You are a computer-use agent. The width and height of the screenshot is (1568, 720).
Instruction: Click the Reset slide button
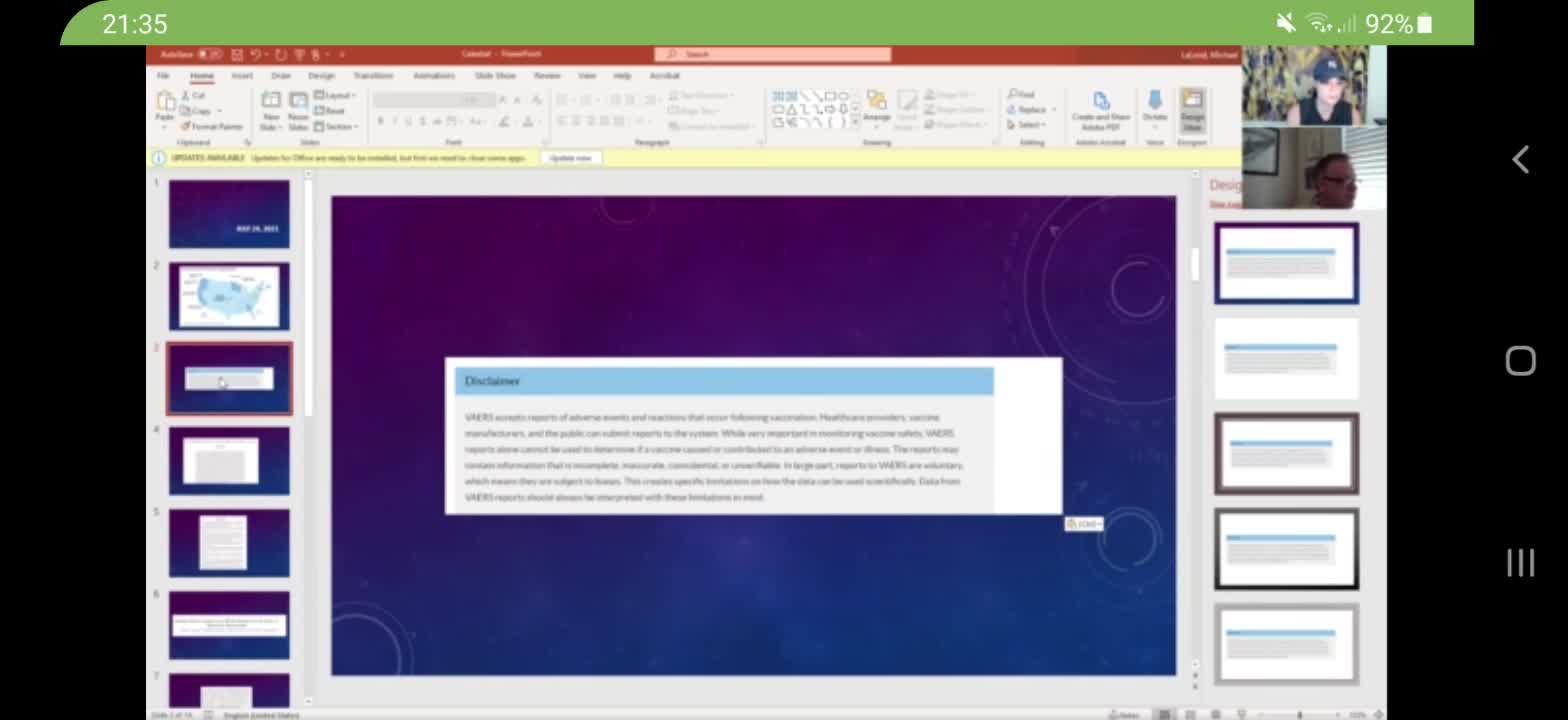click(329, 111)
